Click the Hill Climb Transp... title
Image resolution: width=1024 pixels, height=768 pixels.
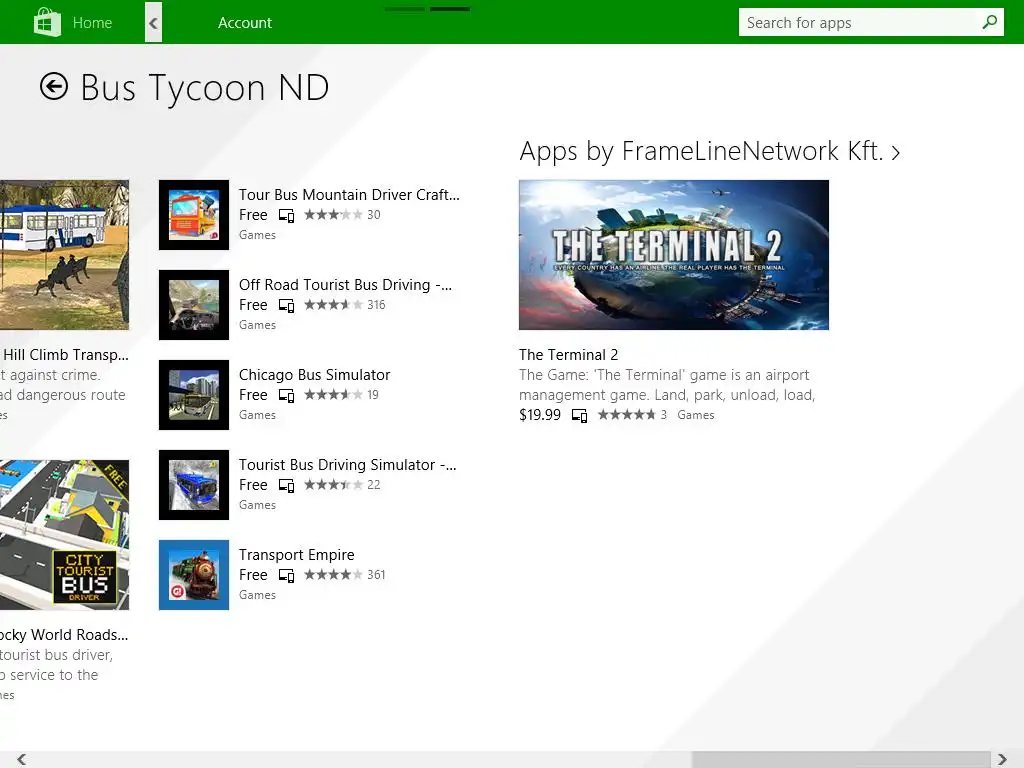point(65,355)
